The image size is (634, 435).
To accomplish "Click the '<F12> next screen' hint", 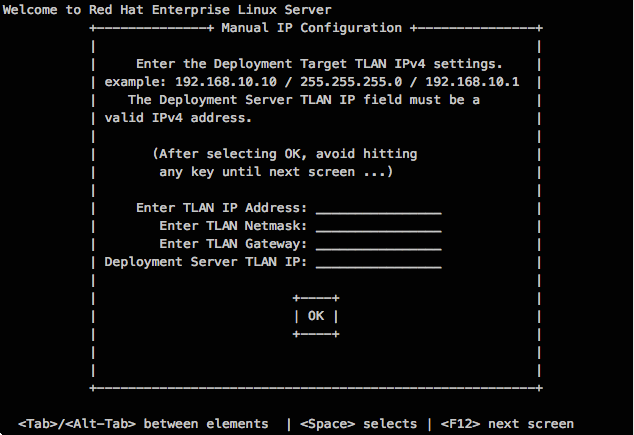I will click(x=507, y=424).
